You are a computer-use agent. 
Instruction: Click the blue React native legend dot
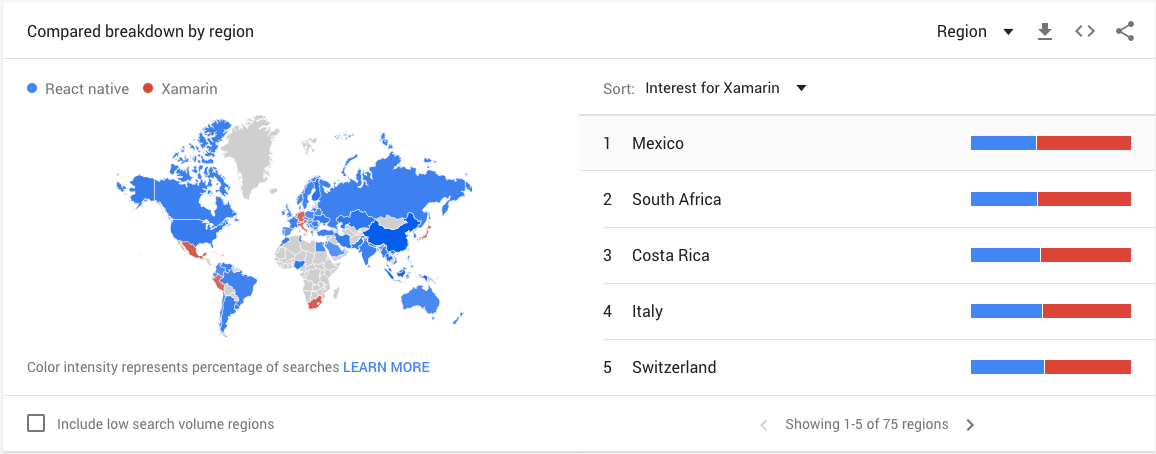point(32,89)
